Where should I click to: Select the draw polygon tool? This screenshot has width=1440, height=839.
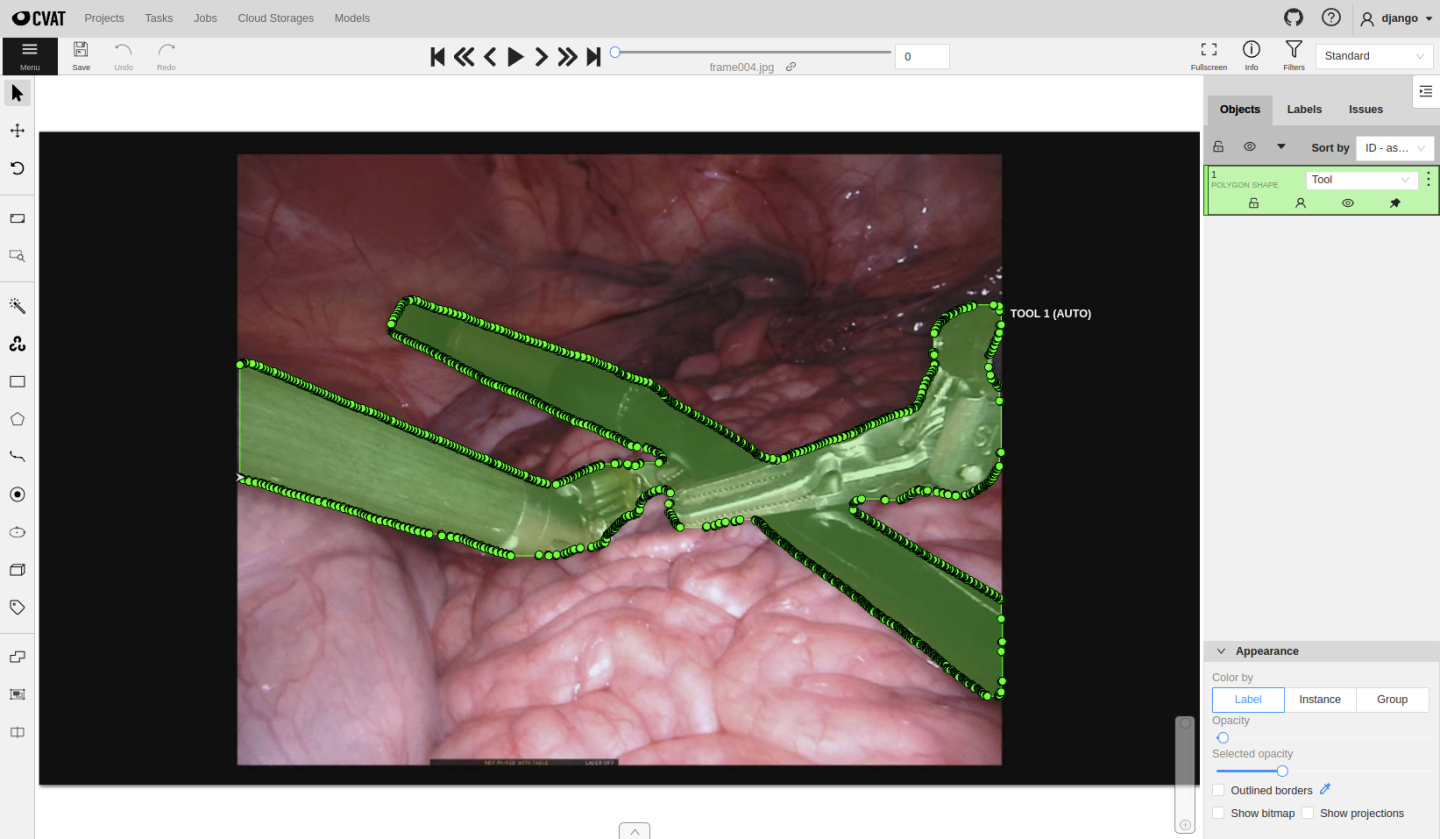(17, 419)
